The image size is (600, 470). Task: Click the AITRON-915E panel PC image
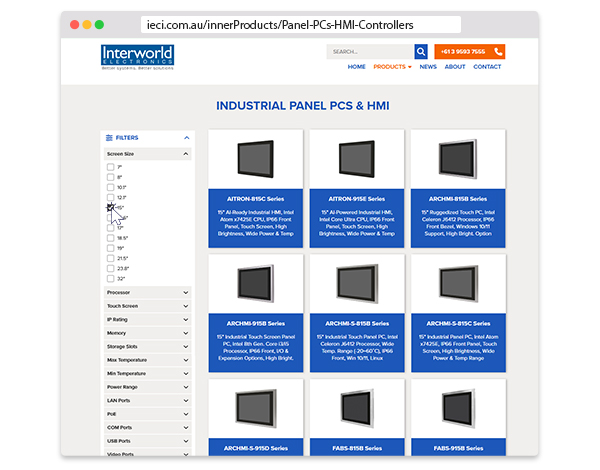[x=357, y=159]
